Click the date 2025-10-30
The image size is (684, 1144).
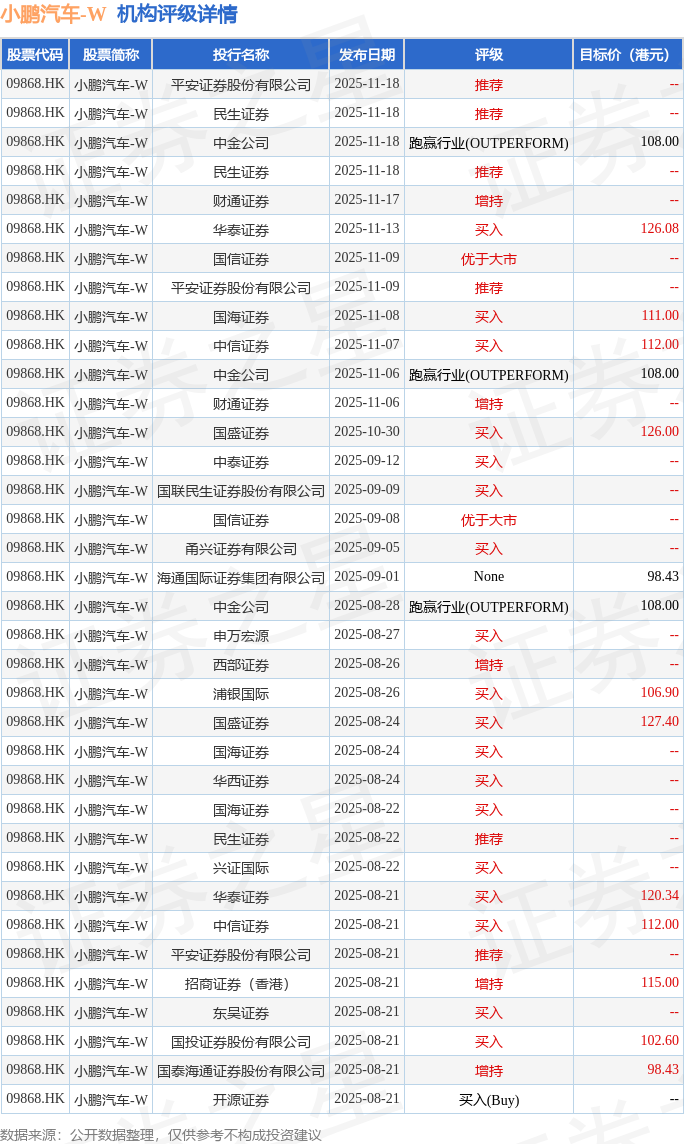click(367, 432)
